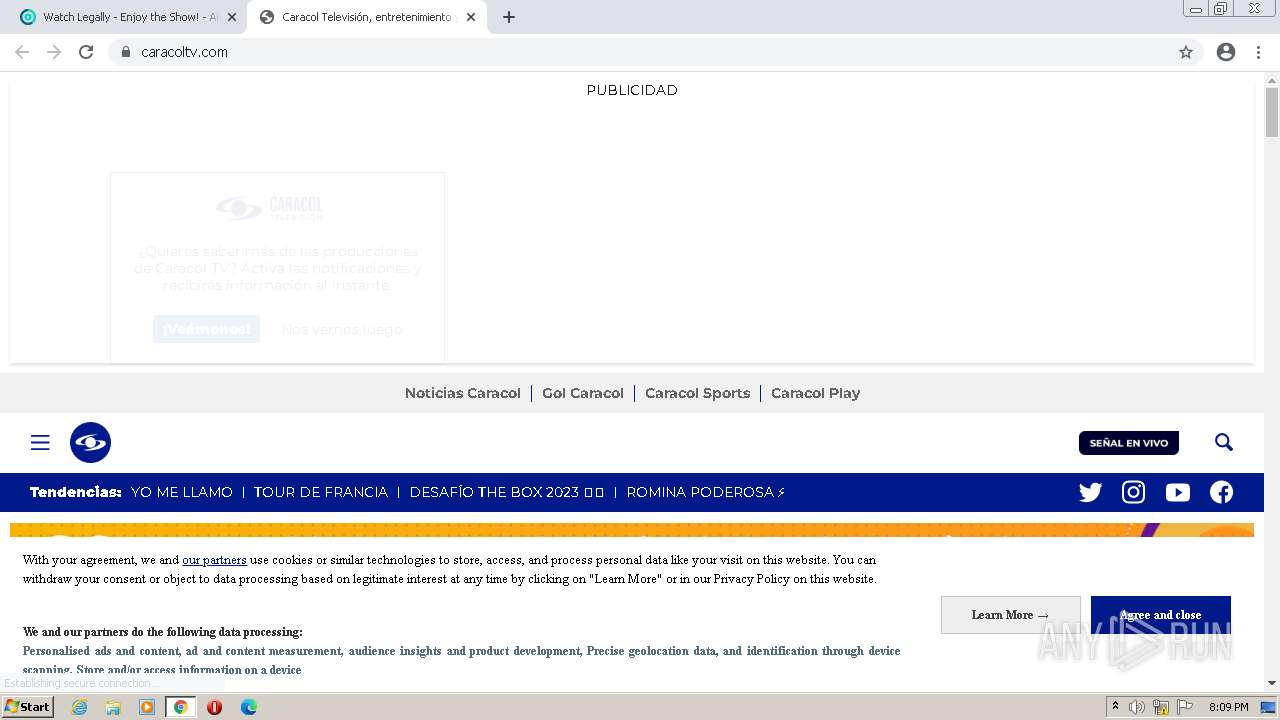Open the Opera taskbar icon
The width and height of the screenshot is (1280, 720).
click(214, 707)
